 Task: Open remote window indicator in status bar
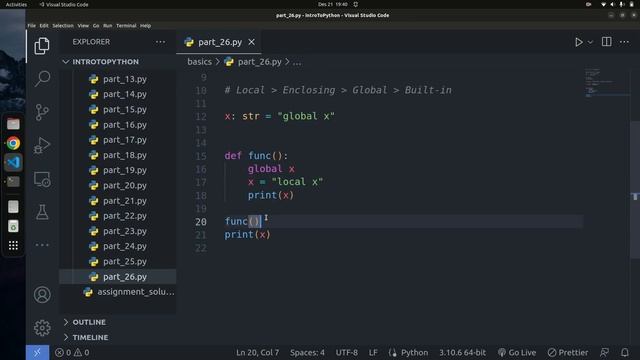point(37,353)
